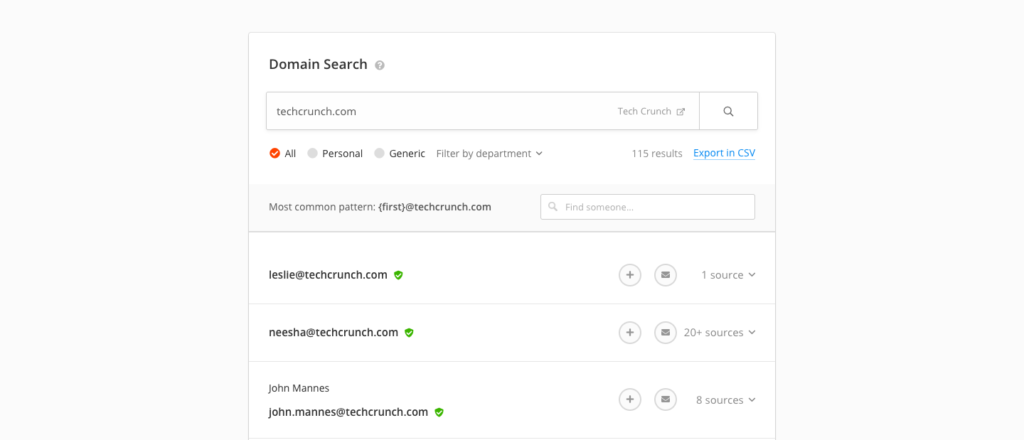This screenshot has width=1024, height=440.
Task: Open Tech Crunch external link icon
Action: pyautogui.click(x=680, y=112)
